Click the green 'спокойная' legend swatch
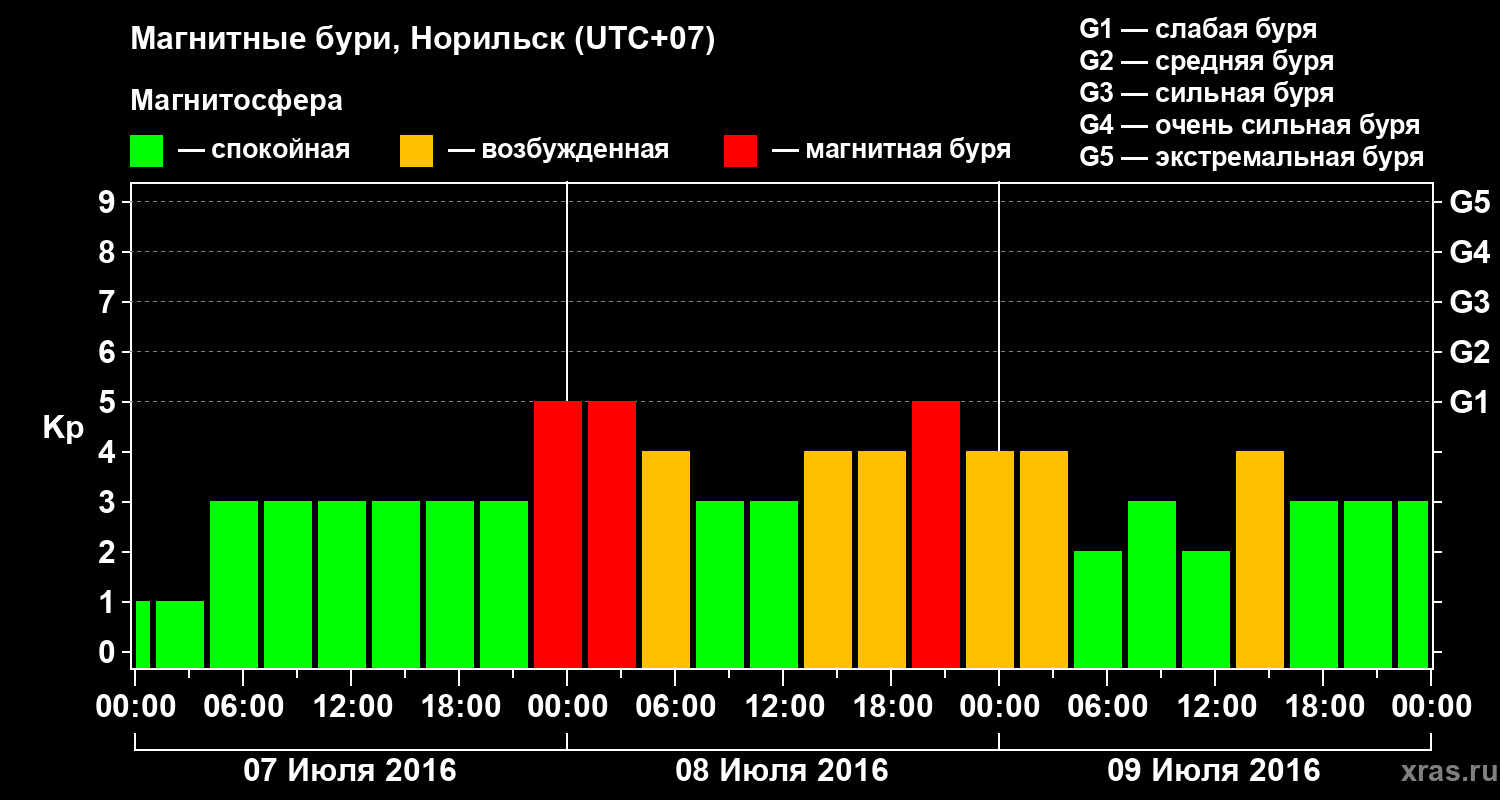This screenshot has width=1500, height=800. point(147,151)
